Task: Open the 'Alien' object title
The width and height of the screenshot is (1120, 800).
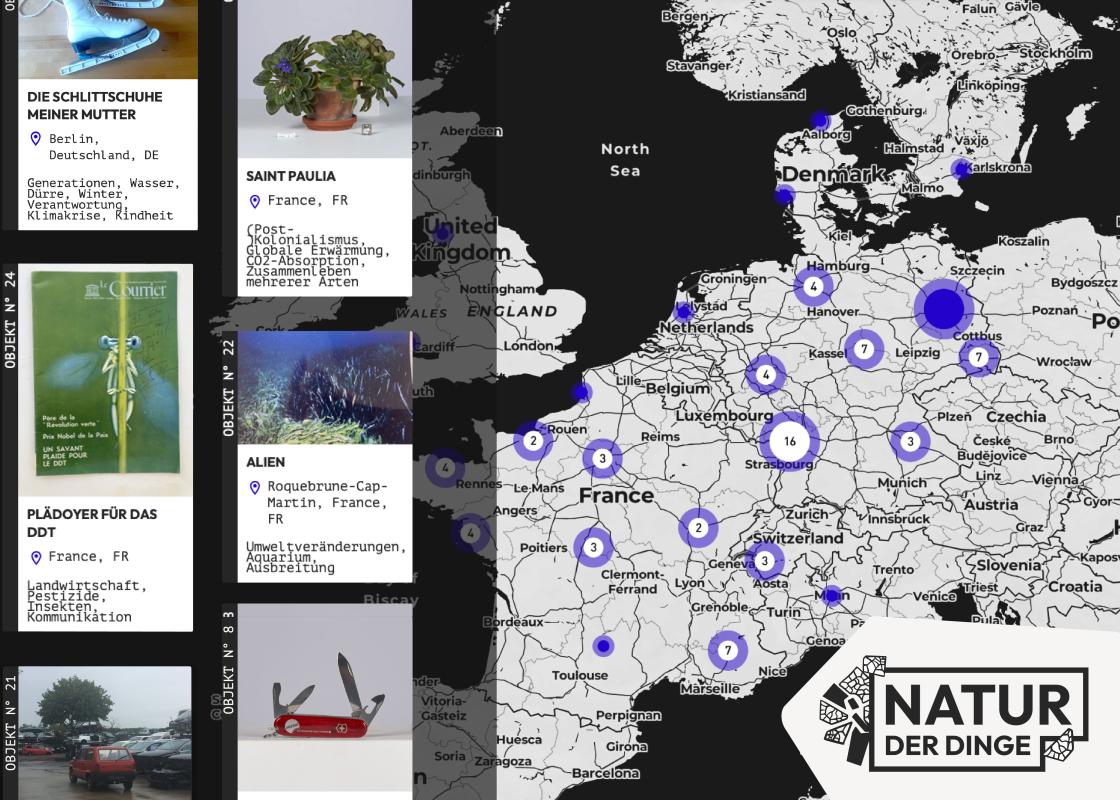Action: click(x=265, y=462)
